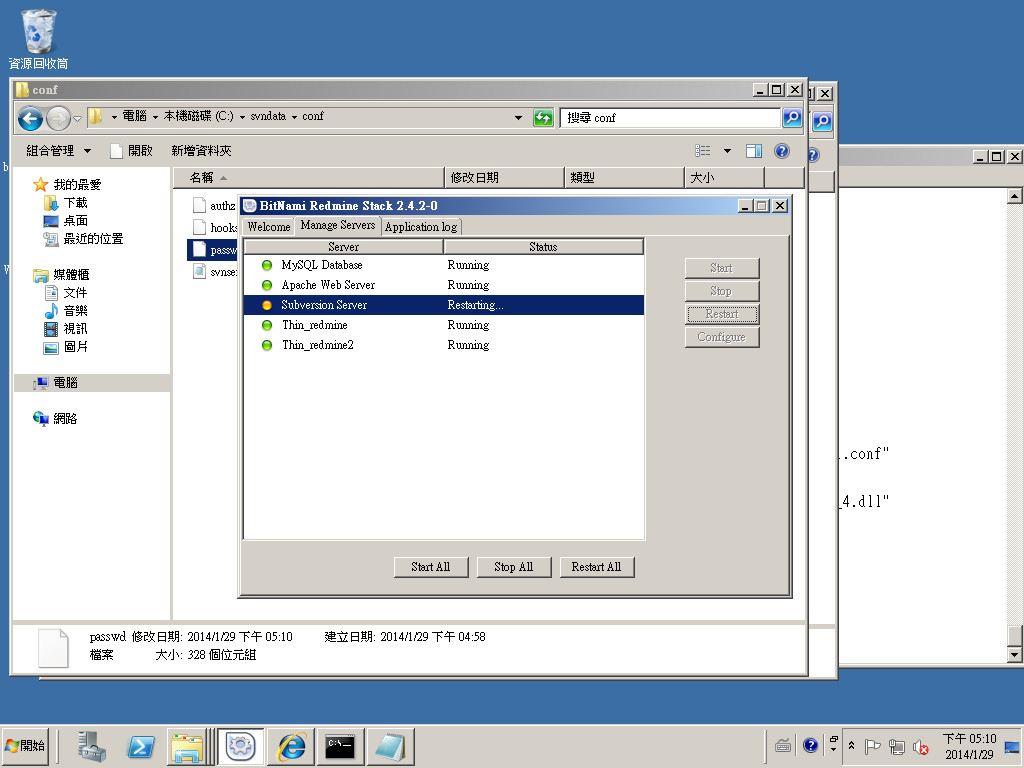Expand address bar history dropdown
This screenshot has width=1024, height=768.
[x=518, y=118]
